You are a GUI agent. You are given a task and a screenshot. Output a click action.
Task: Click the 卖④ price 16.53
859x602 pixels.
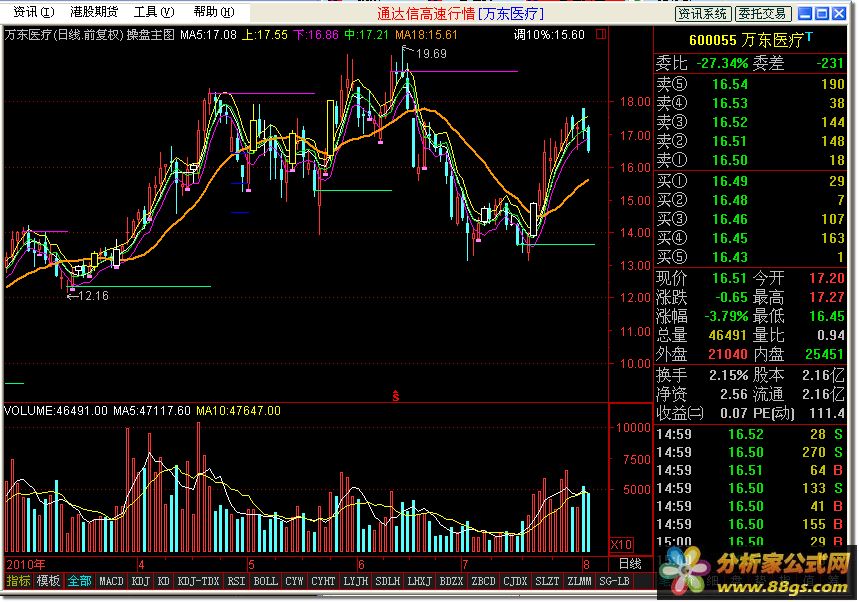click(x=730, y=103)
